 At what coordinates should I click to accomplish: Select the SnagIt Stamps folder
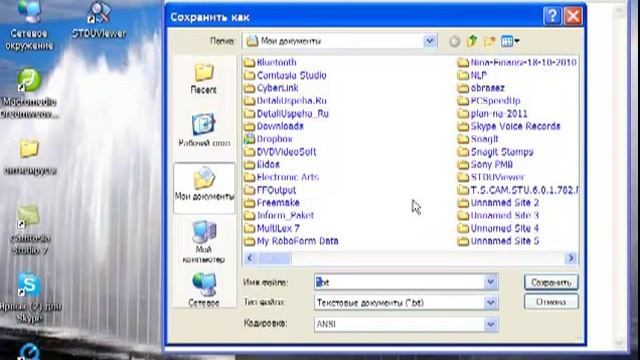(x=496, y=152)
